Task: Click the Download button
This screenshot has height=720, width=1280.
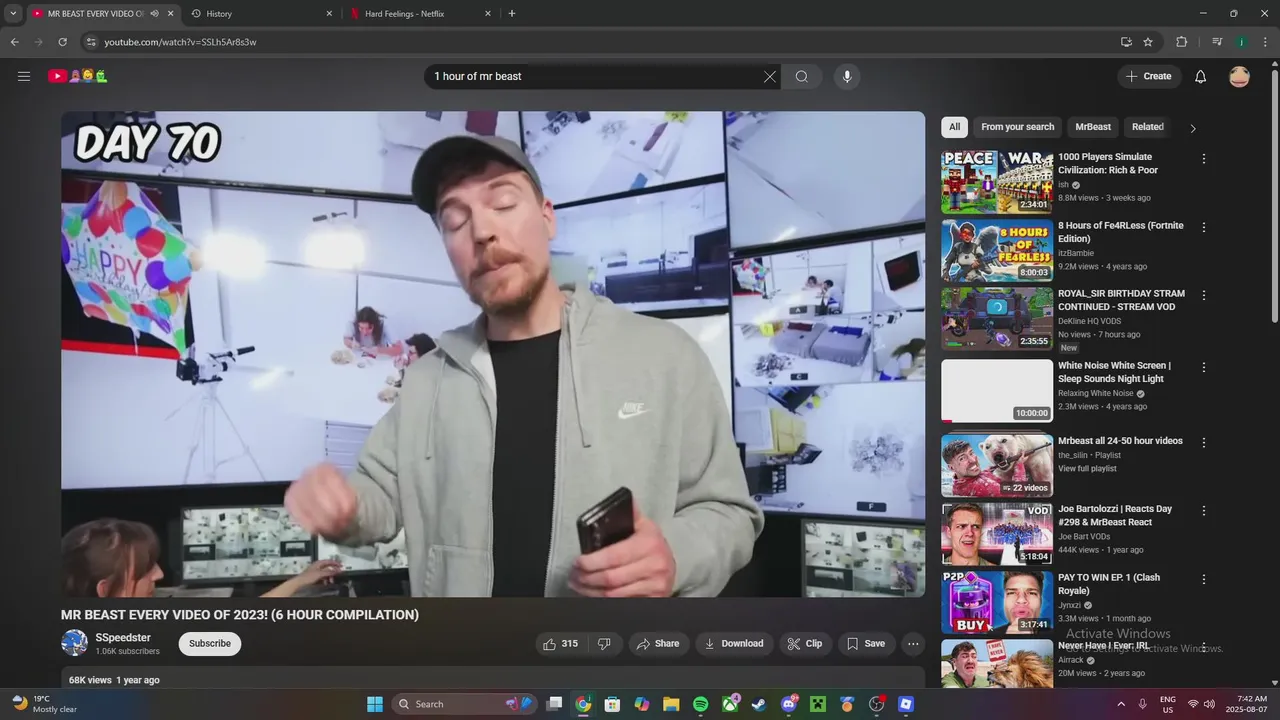Action: [x=734, y=644]
